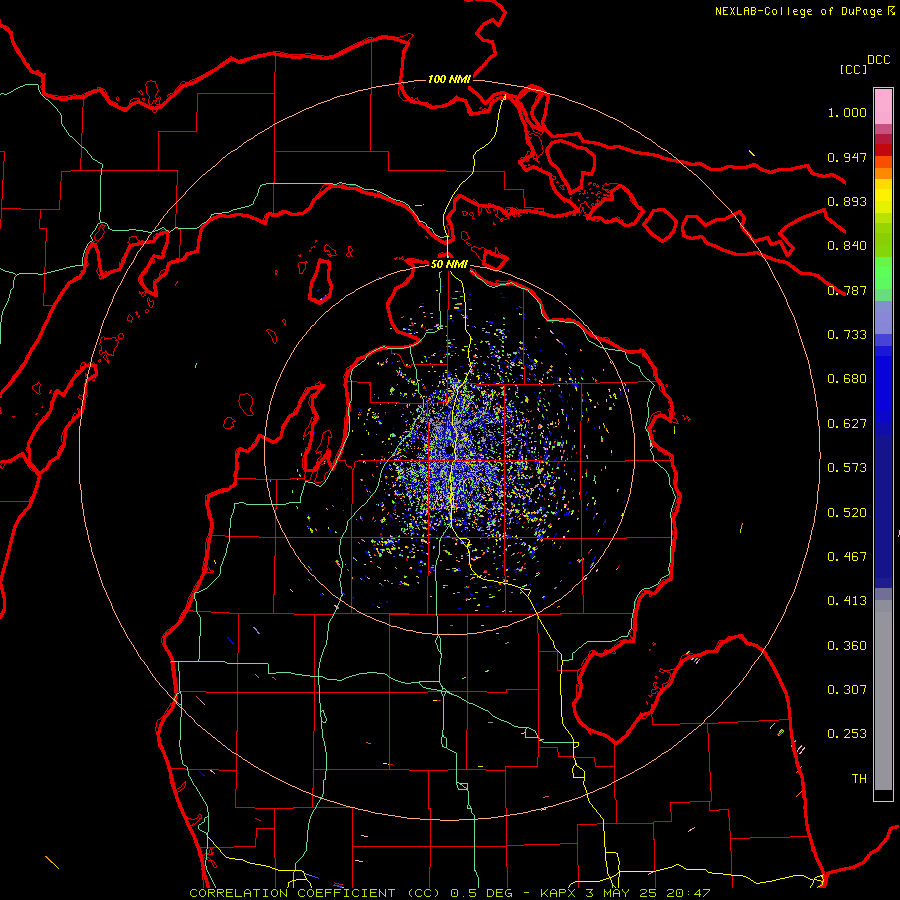Select the 0.253 scale value

[847, 734]
